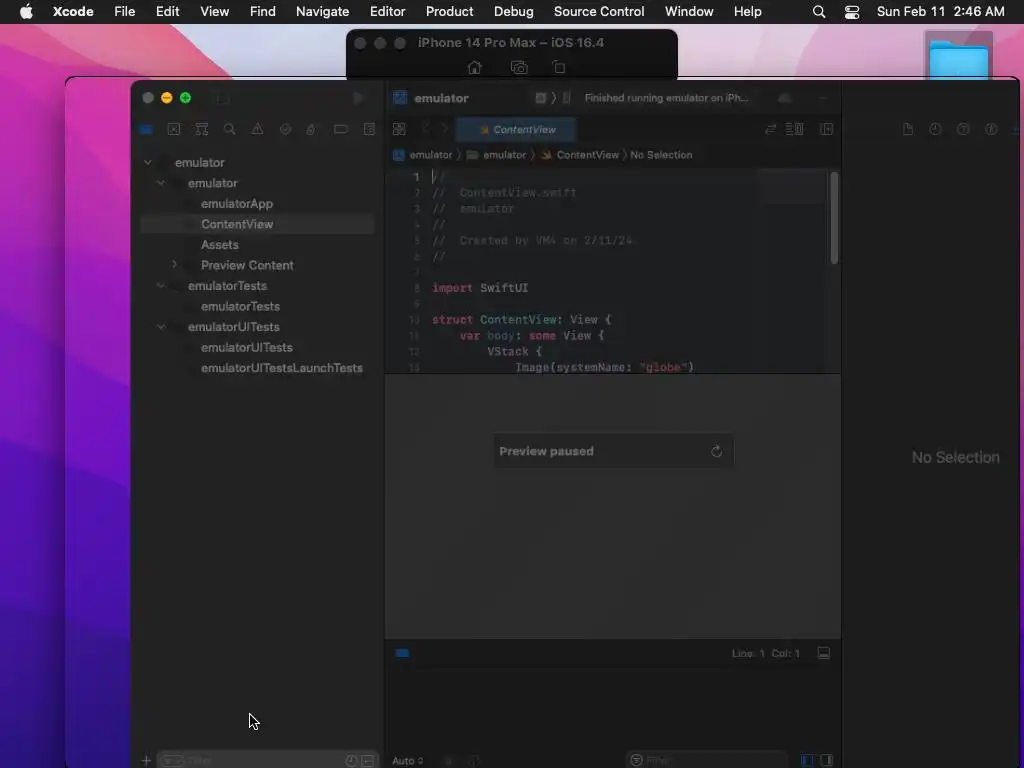Show the File inspector icon
This screenshot has width=1024, height=768.
click(x=908, y=129)
